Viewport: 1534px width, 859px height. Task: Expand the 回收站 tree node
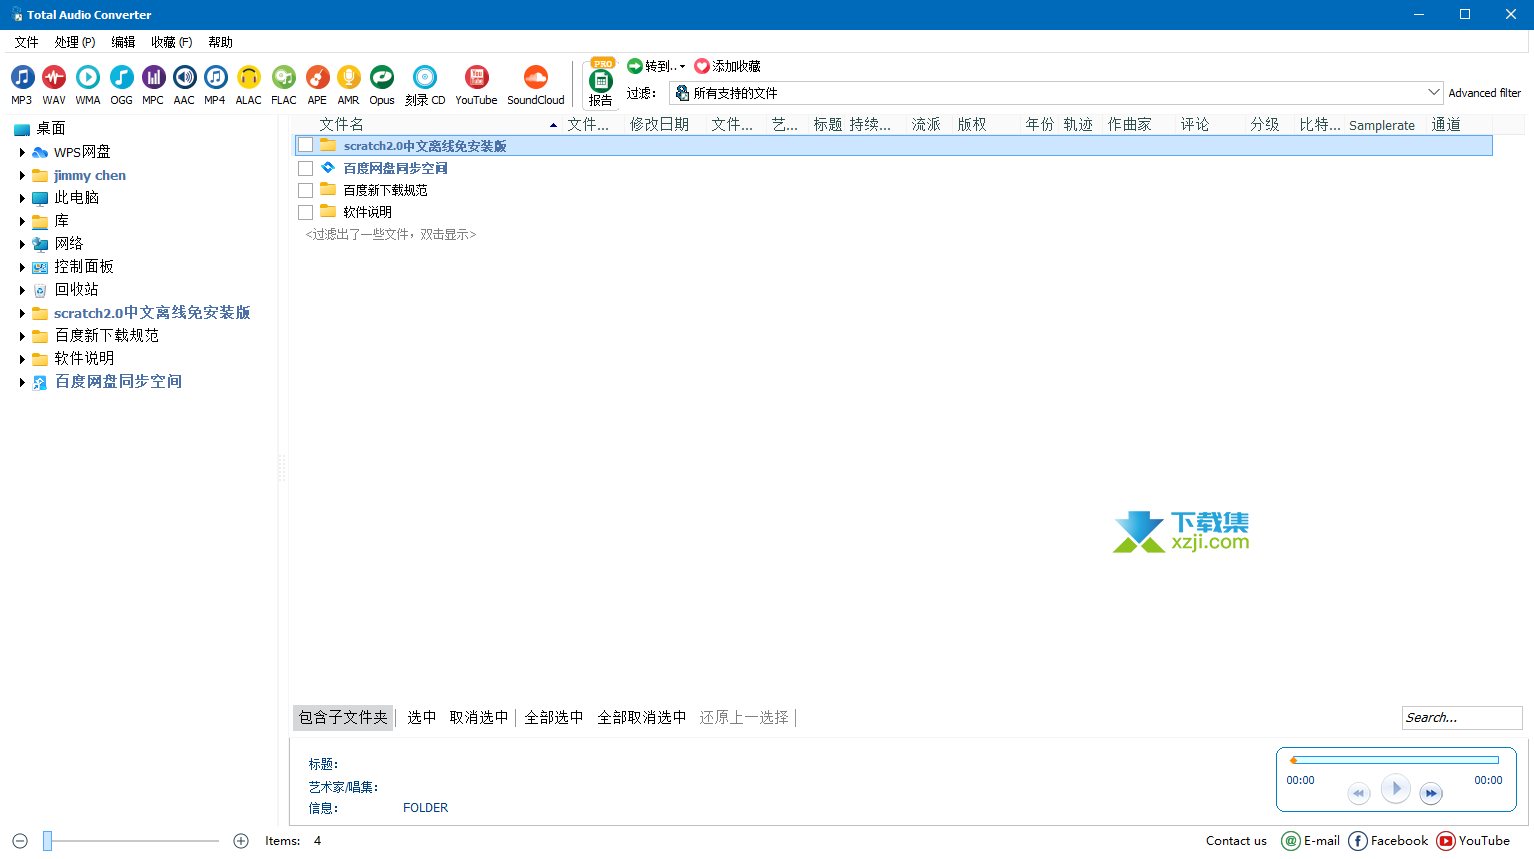tap(22, 291)
